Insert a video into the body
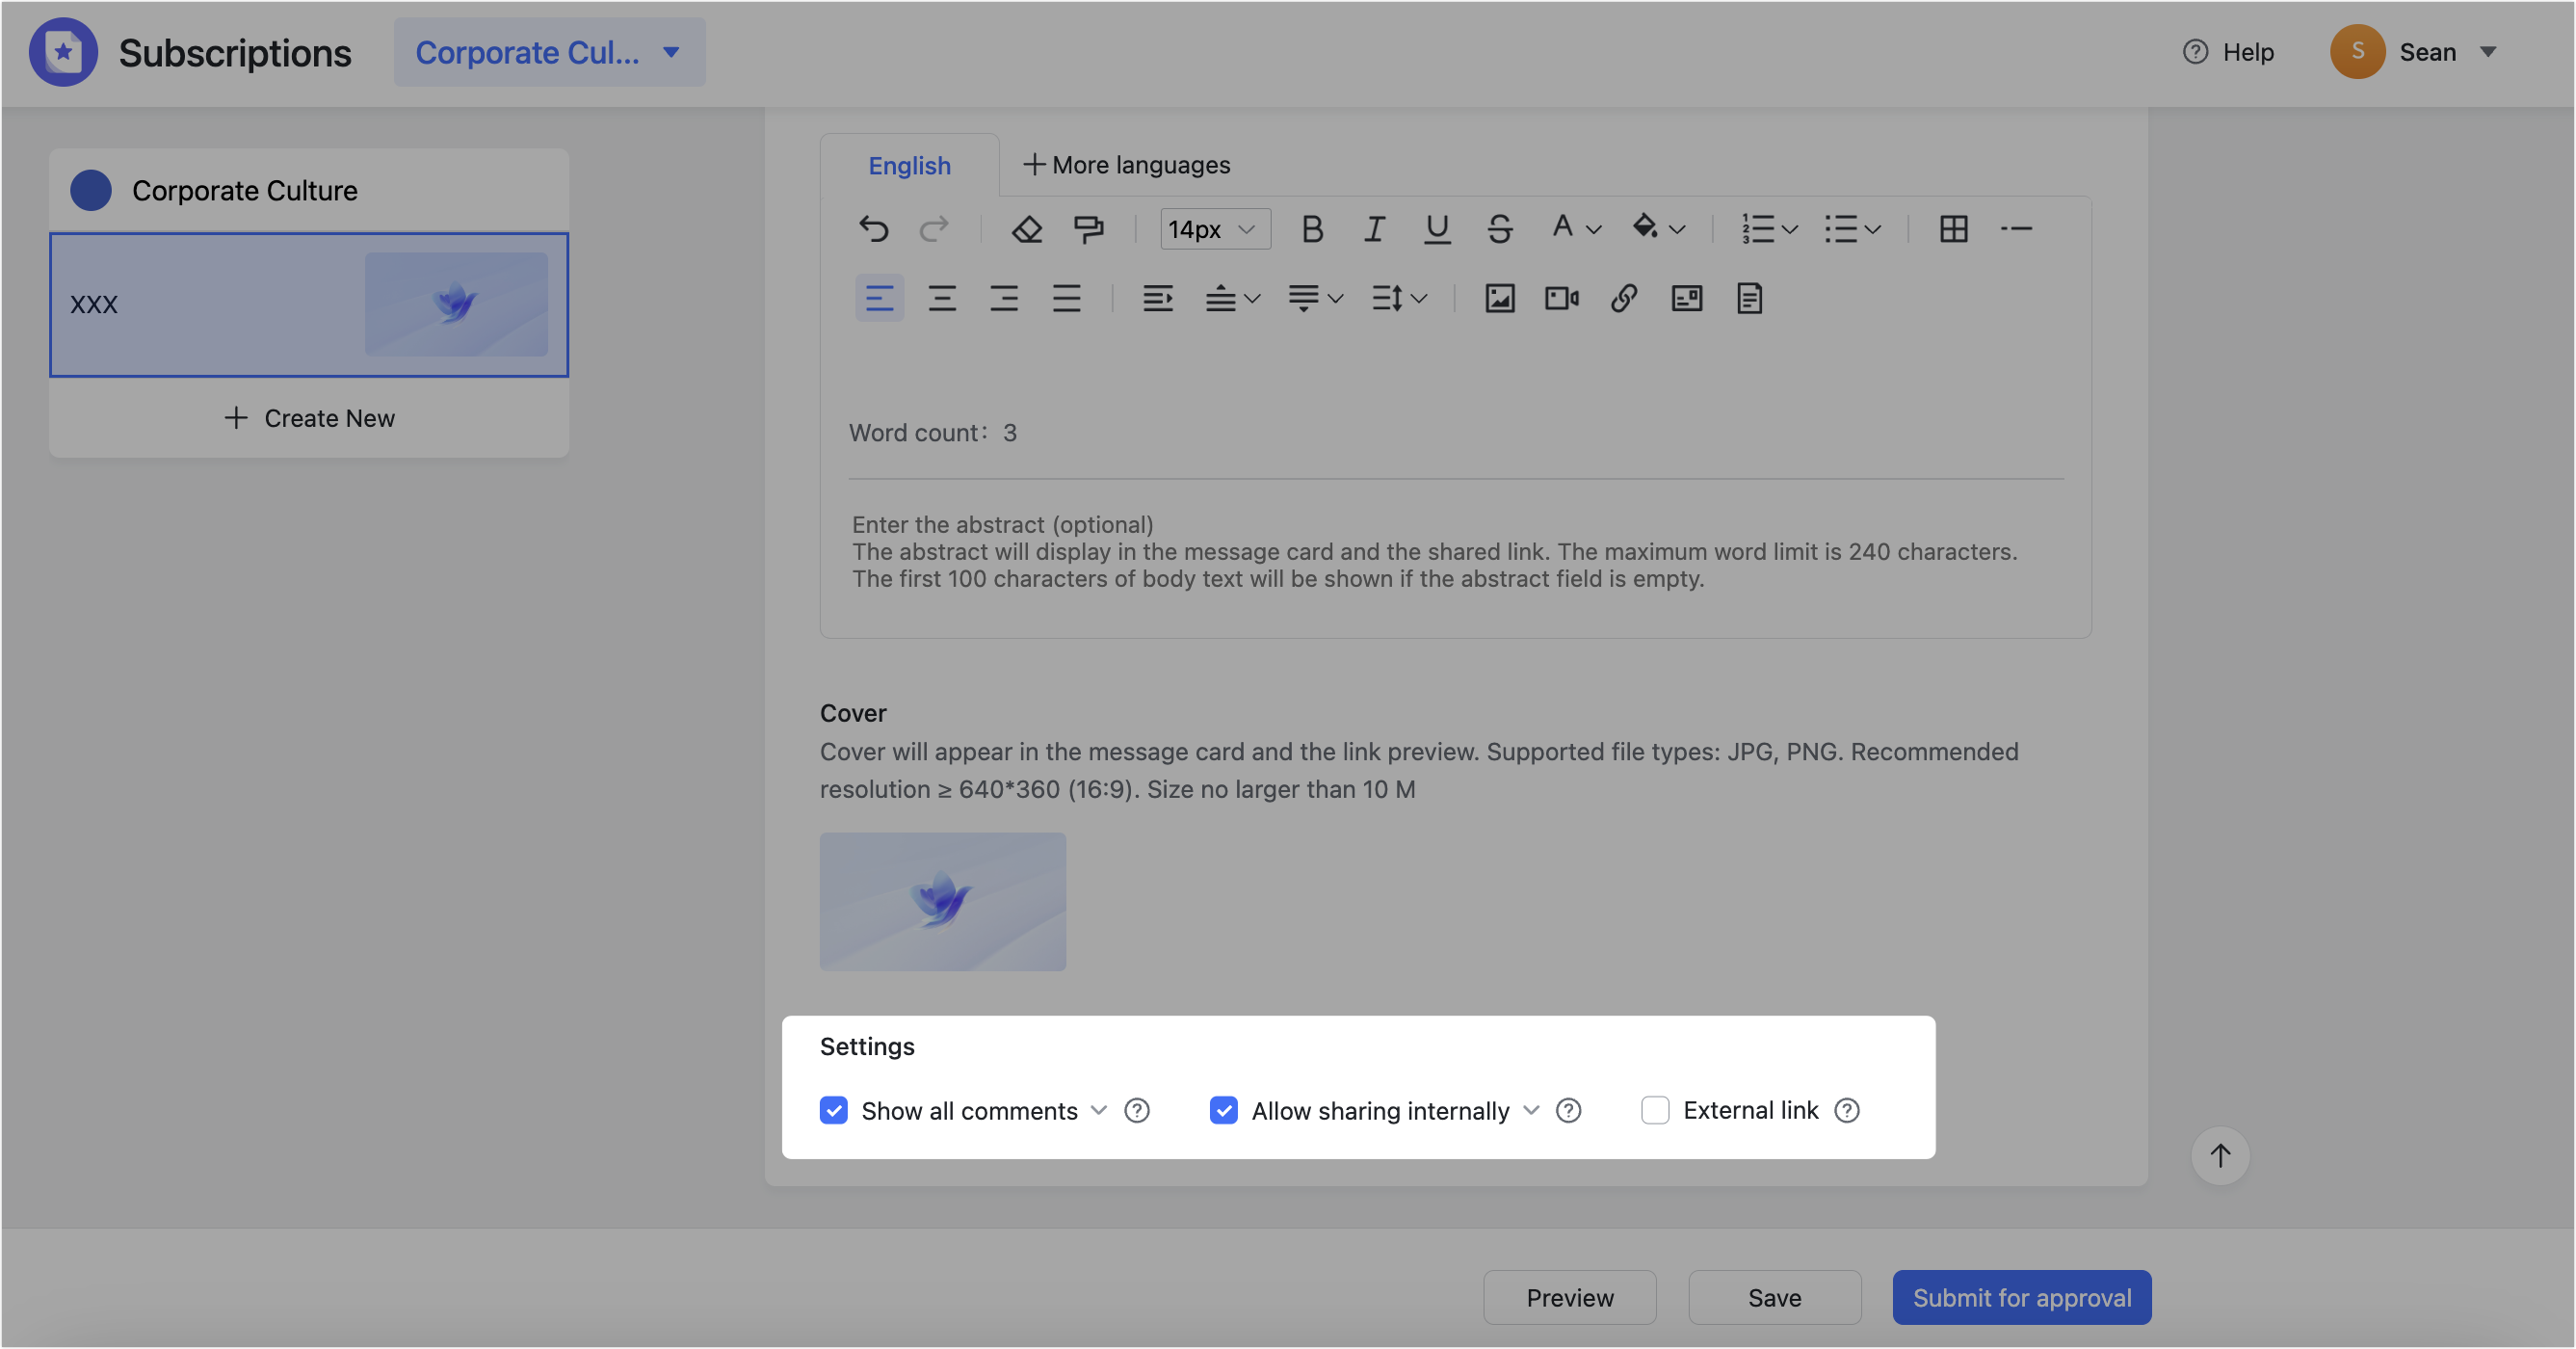The image size is (2576, 1349). pos(1562,298)
